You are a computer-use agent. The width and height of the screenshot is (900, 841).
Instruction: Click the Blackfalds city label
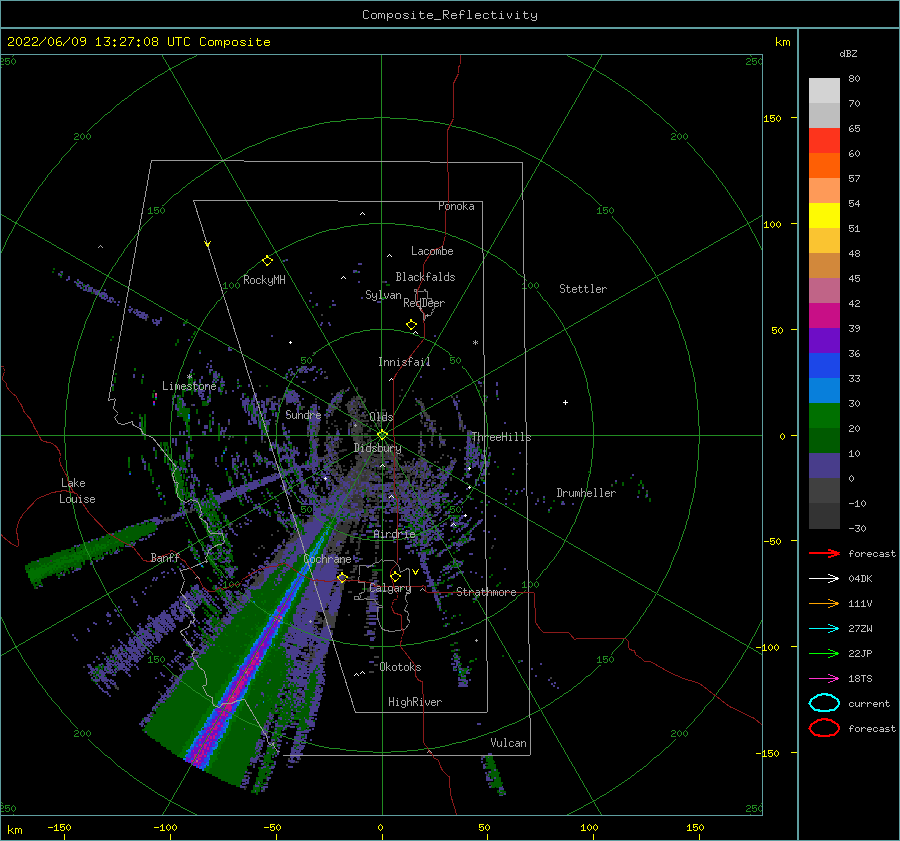[425, 277]
